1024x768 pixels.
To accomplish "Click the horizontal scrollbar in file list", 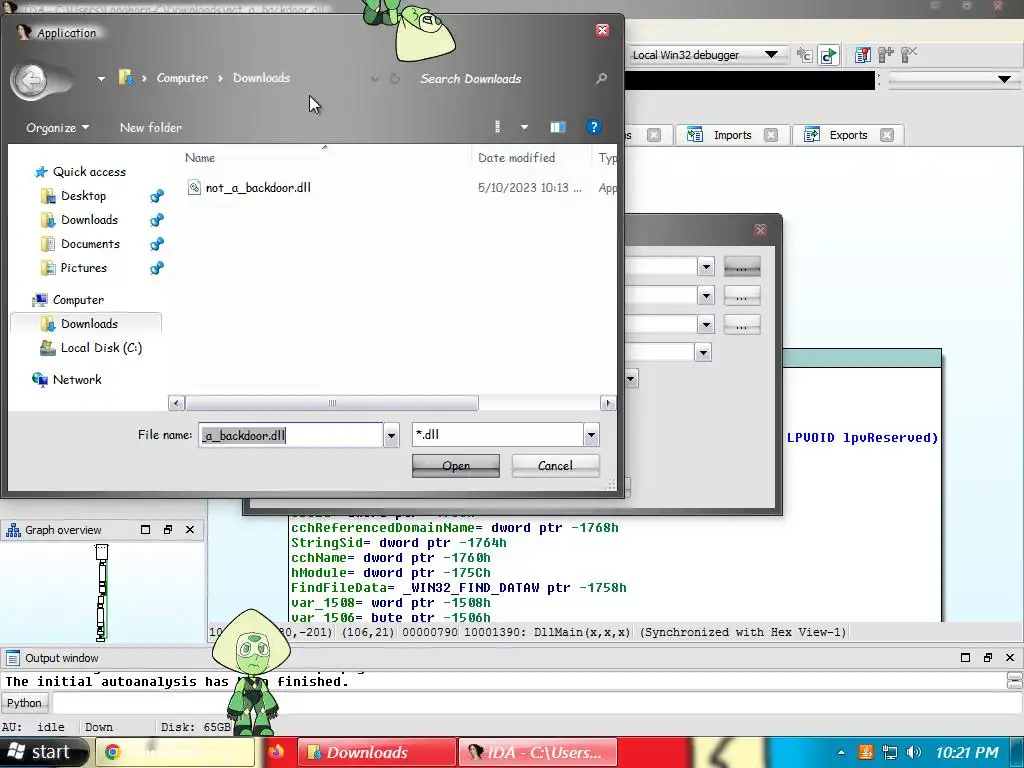I will [x=332, y=403].
